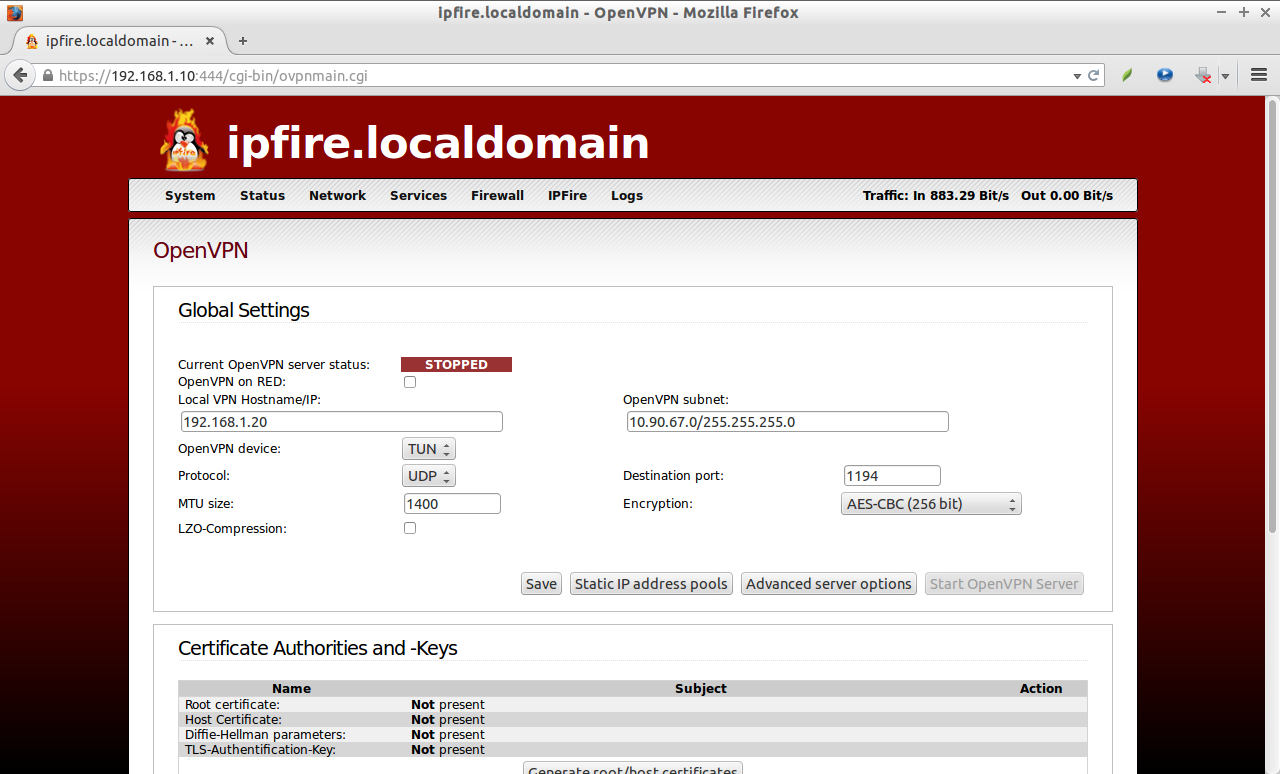Click the OpenVPN subnet input field
The image size is (1280, 774).
tap(787, 422)
